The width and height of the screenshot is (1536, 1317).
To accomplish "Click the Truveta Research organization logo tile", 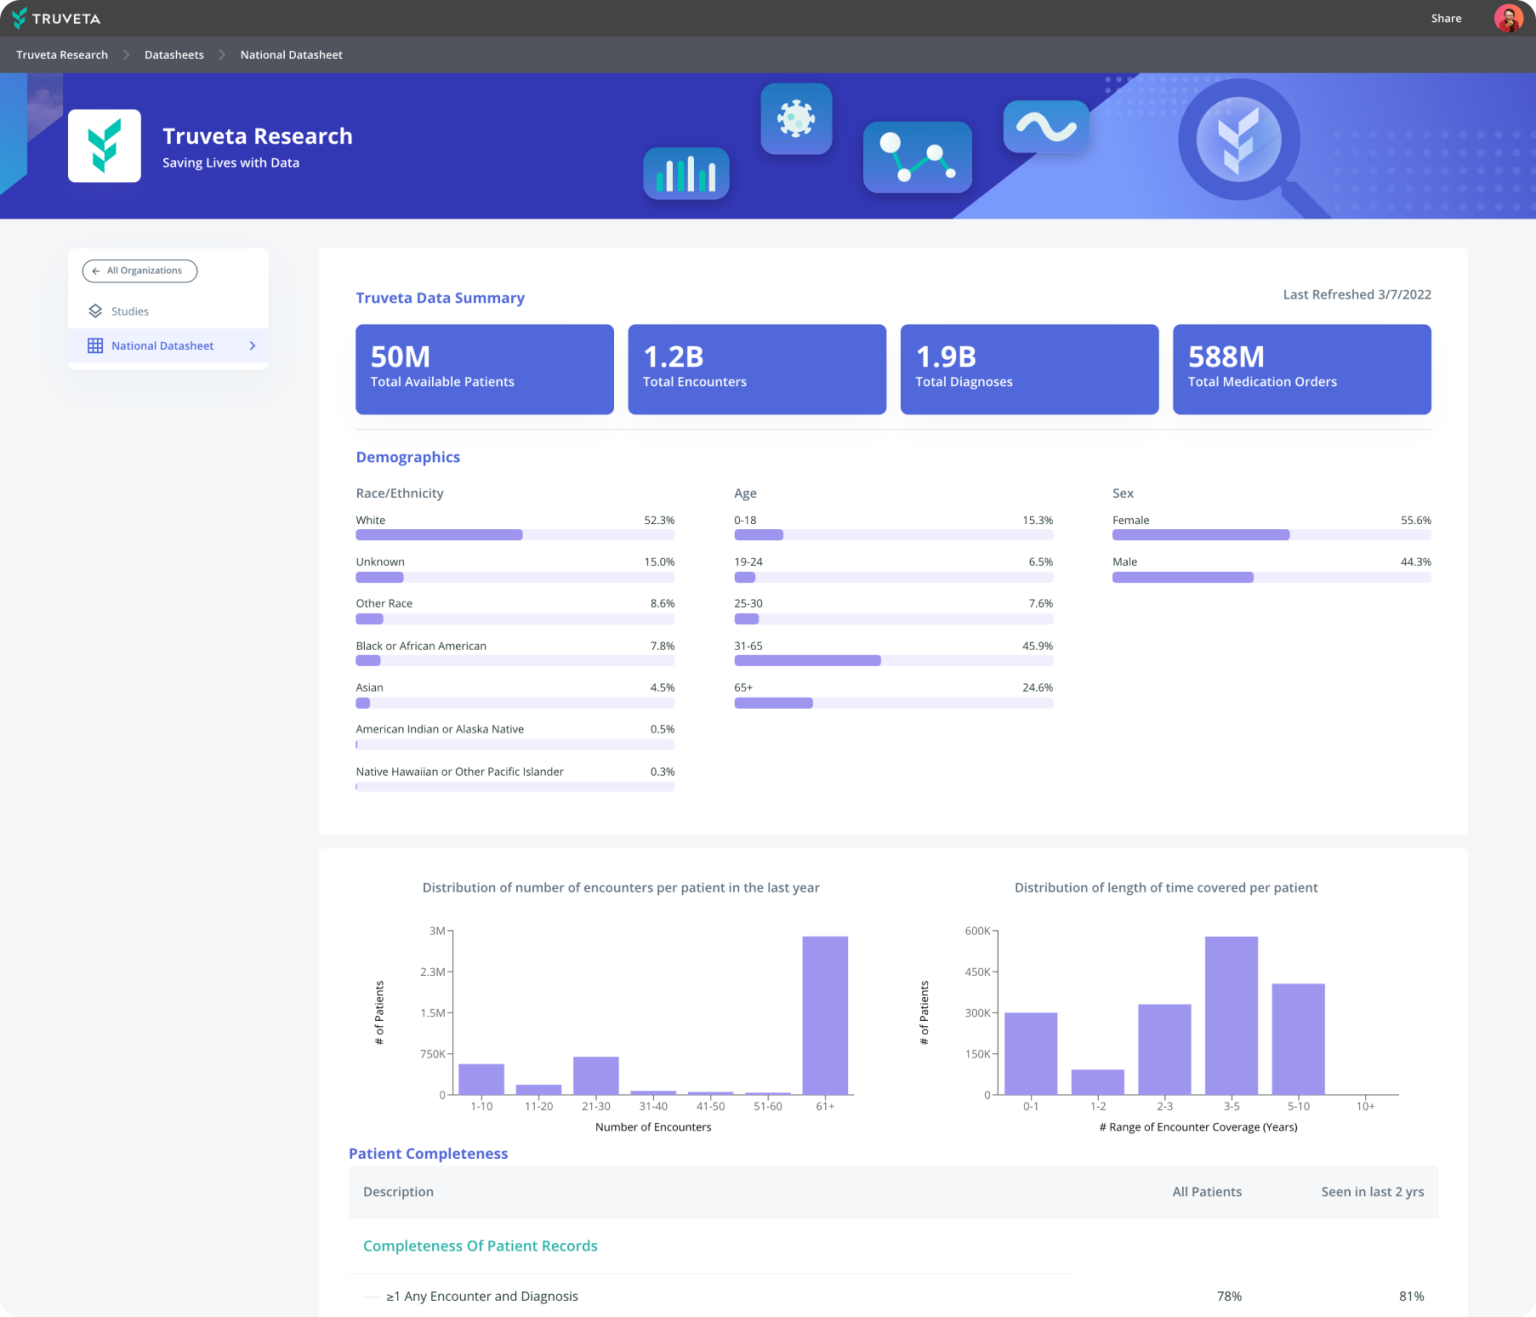I will point(104,146).
